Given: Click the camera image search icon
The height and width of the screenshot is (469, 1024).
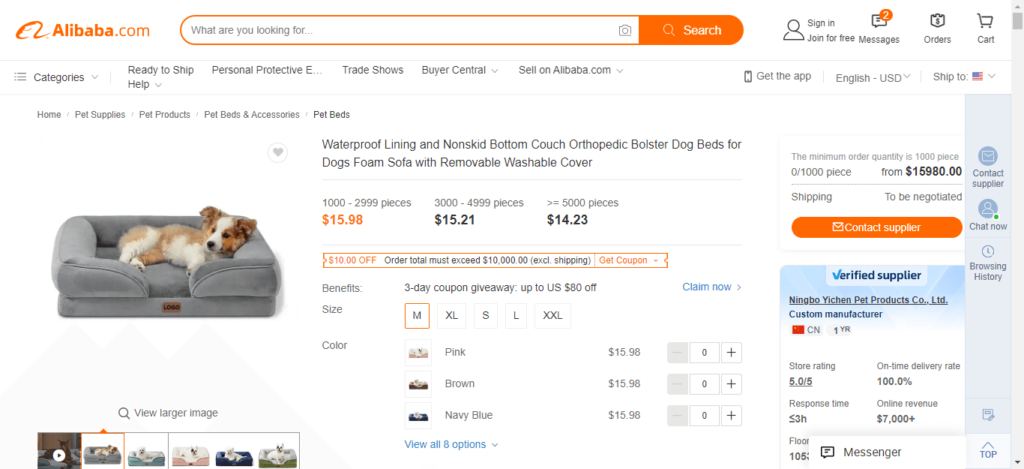Looking at the screenshot, I should [x=625, y=31].
